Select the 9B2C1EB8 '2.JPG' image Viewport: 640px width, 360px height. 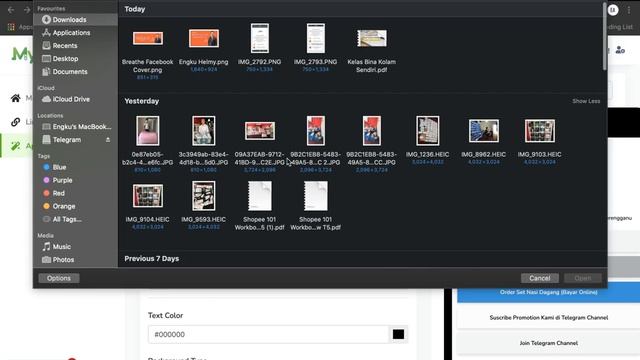pyautogui.click(x=316, y=131)
